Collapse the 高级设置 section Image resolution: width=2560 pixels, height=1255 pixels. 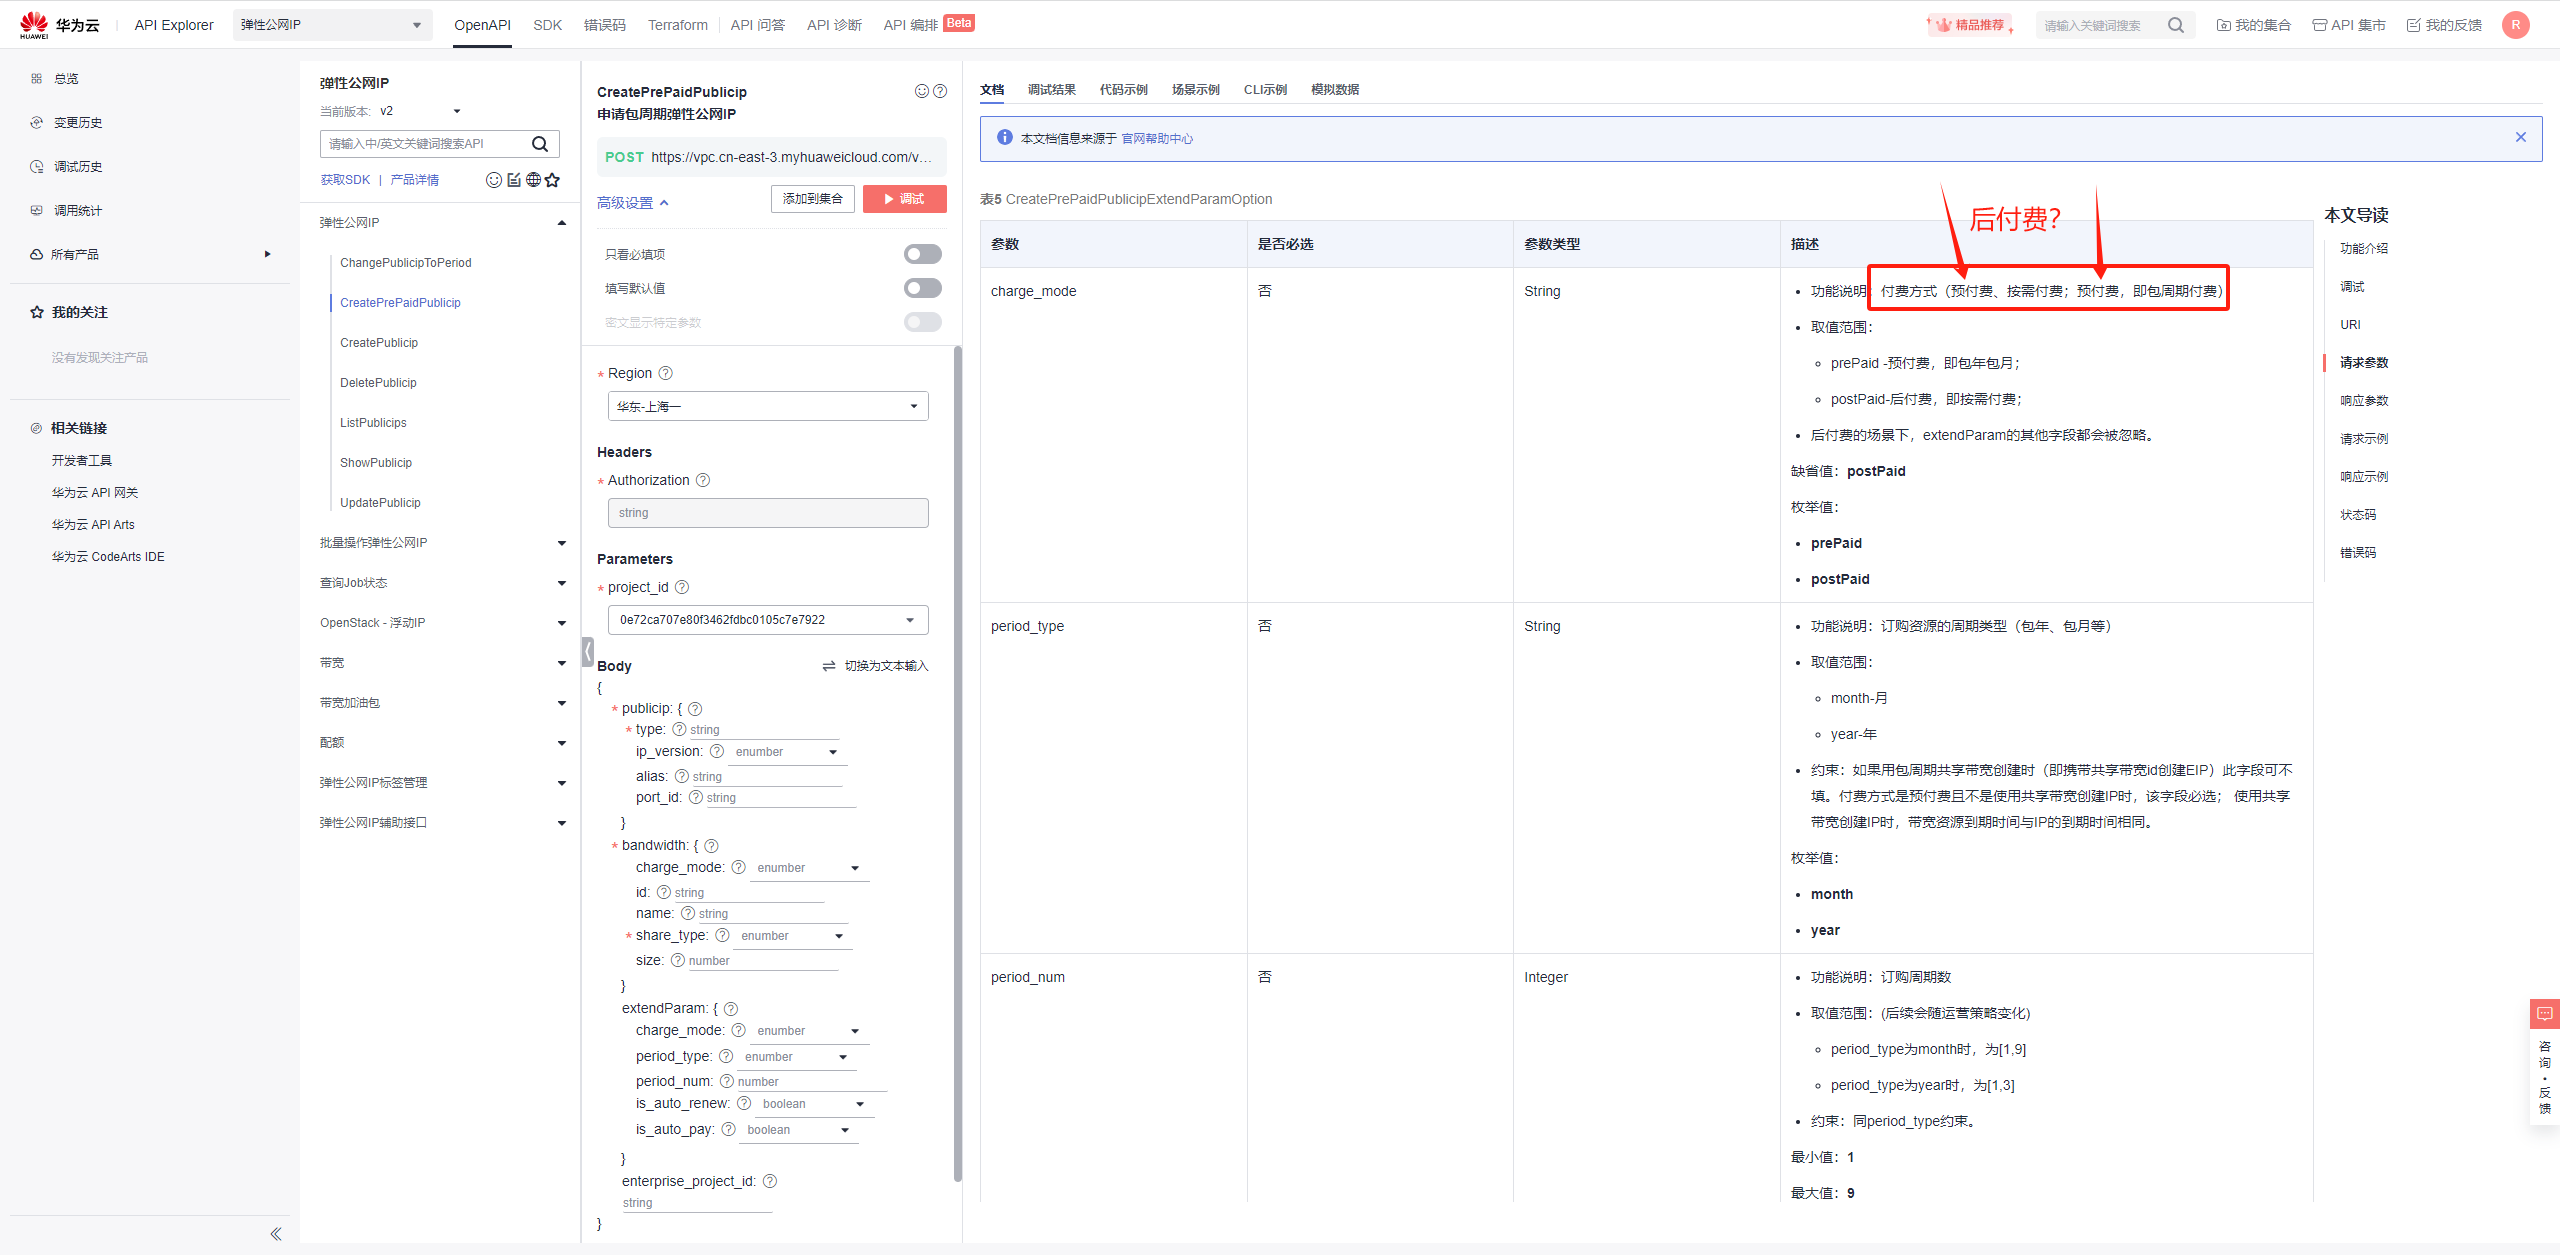[x=632, y=203]
